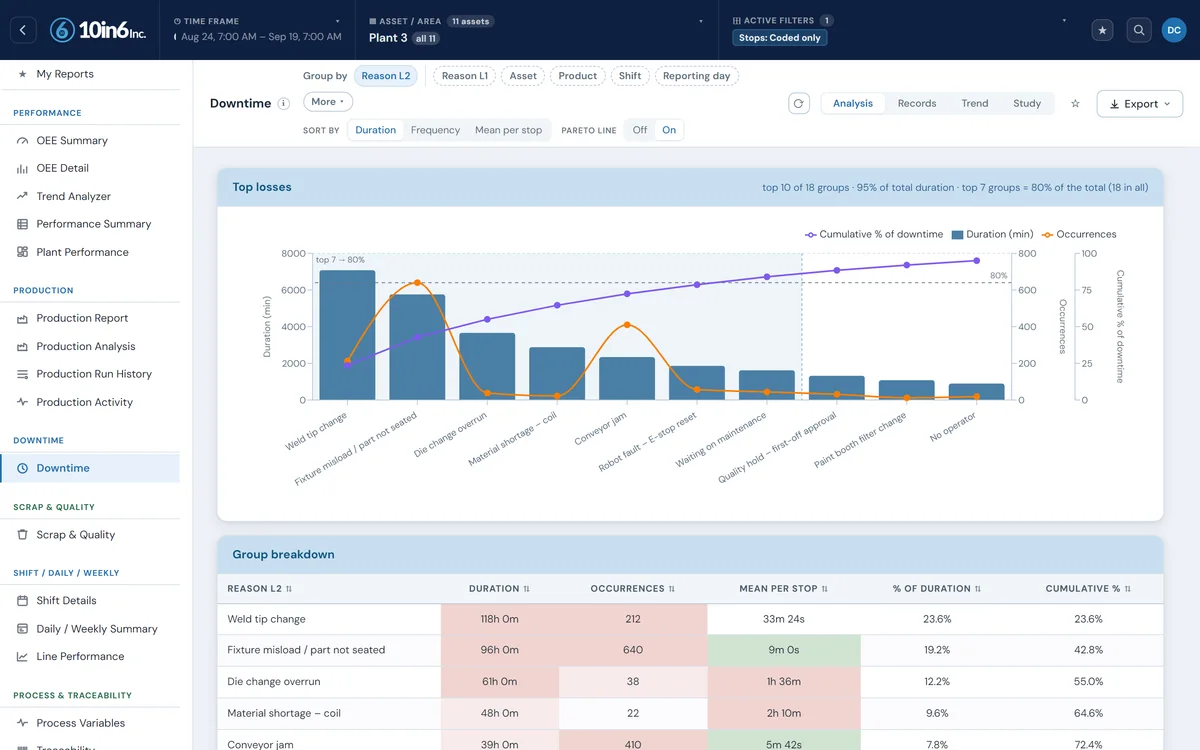
Task: Open the Asset / Area dropdown
Action: pyautogui.click(x=538, y=30)
